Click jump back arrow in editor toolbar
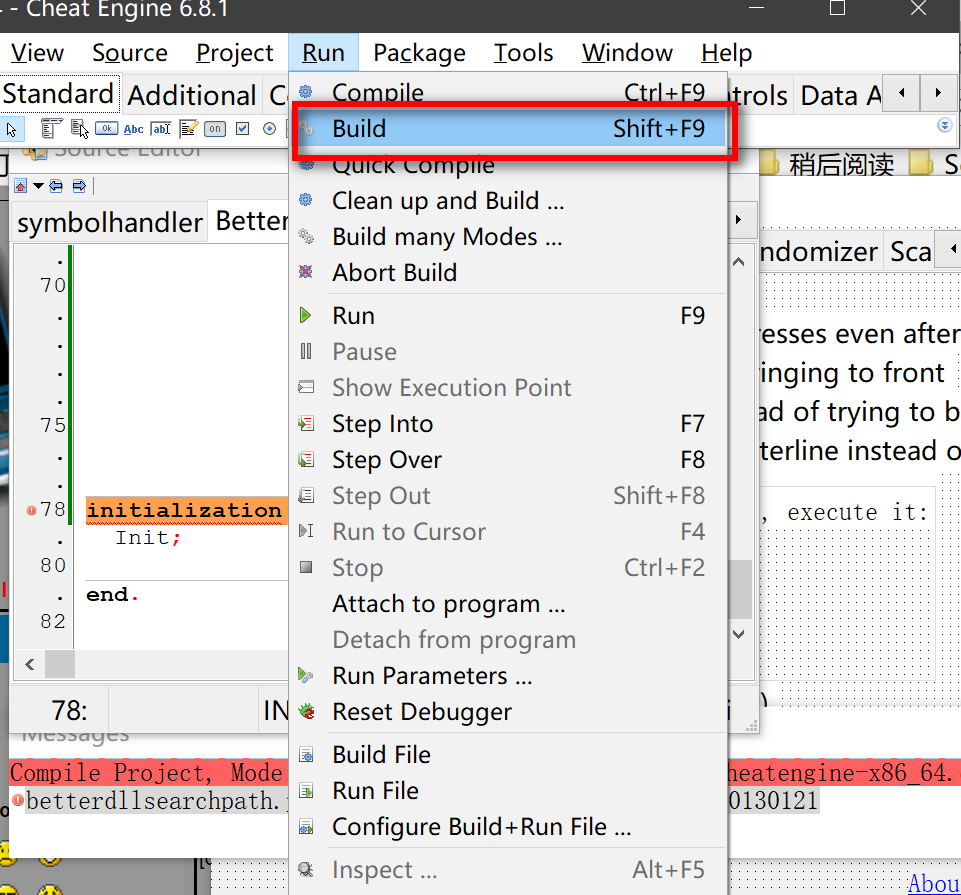The height and width of the screenshot is (895, 961). point(56,186)
